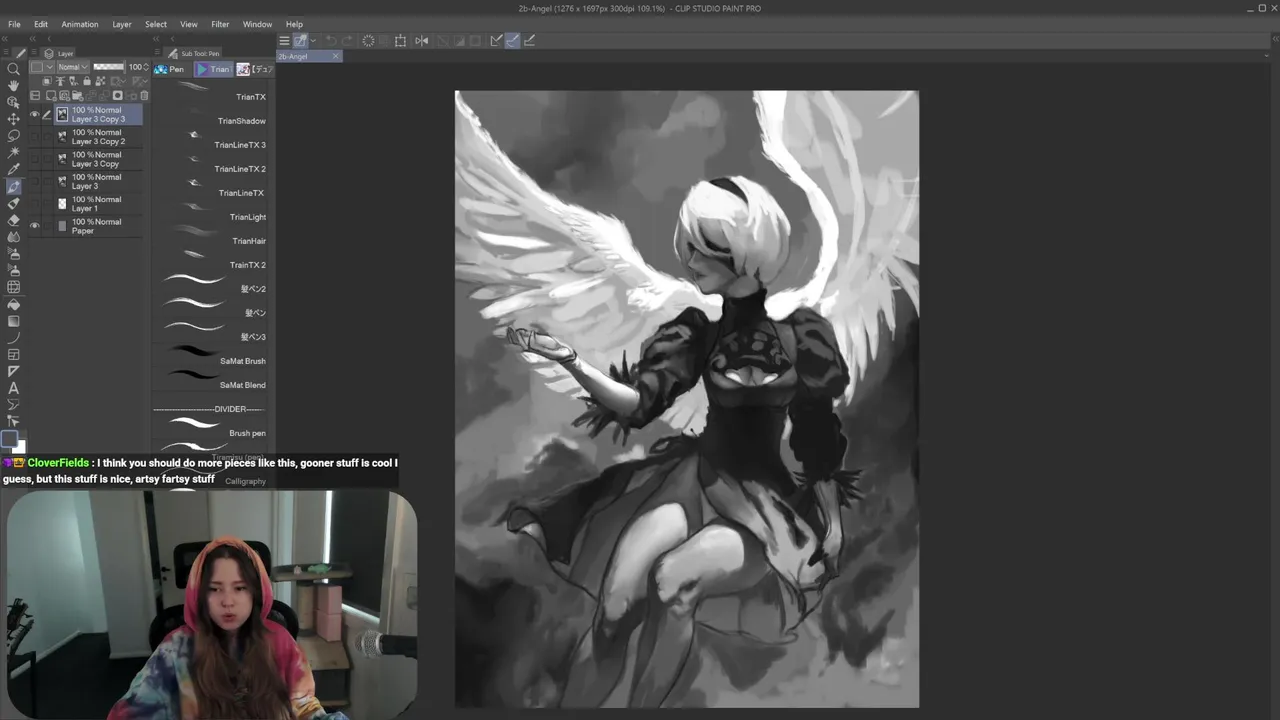Open the command bar hamburger menu
The image size is (1280, 720).
click(284, 41)
